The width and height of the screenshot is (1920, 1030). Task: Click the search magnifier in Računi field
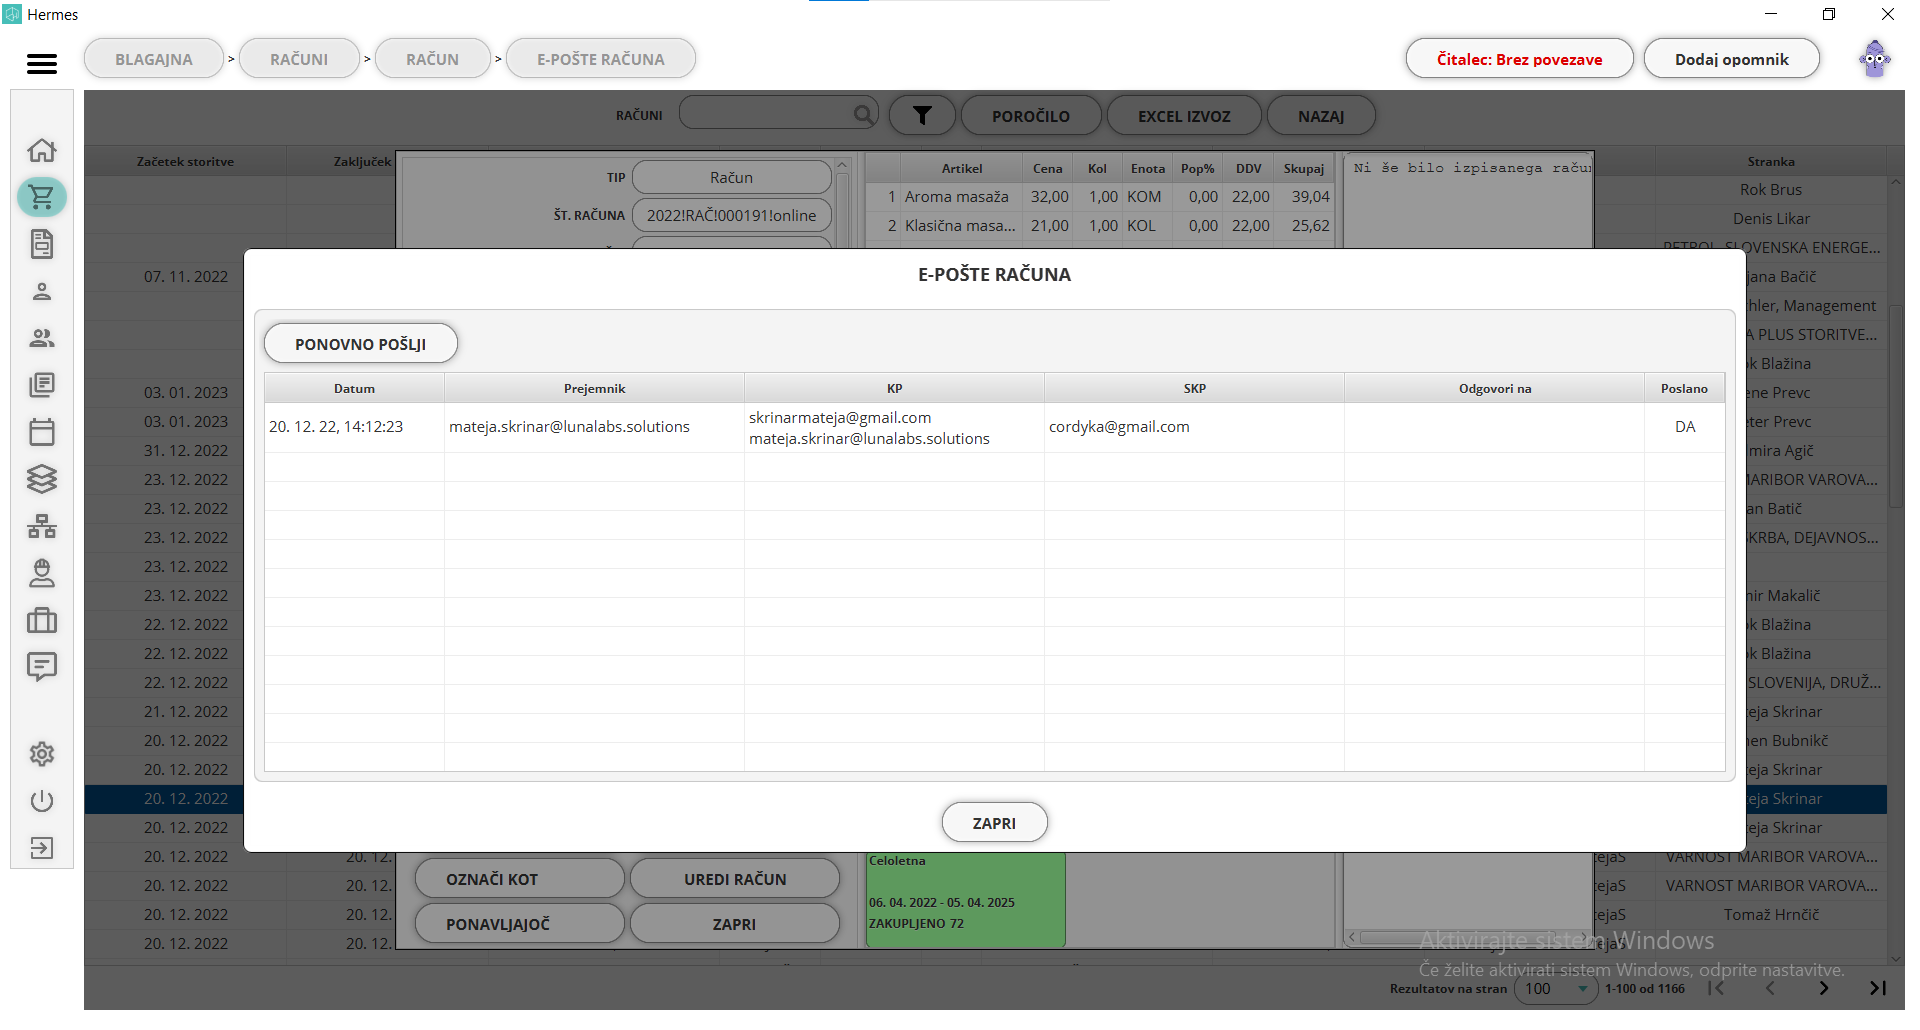[863, 115]
